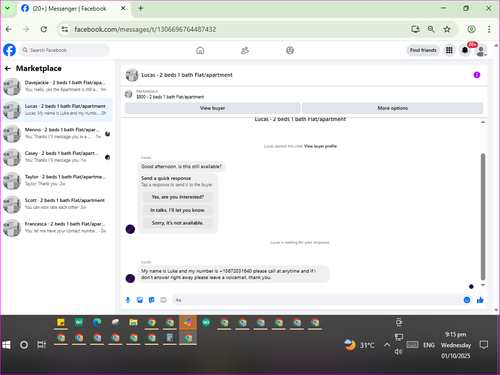Viewport: 500px width, 375px height.
Task: Open Microsoft Edge from the taskbar
Action: (x=97, y=322)
